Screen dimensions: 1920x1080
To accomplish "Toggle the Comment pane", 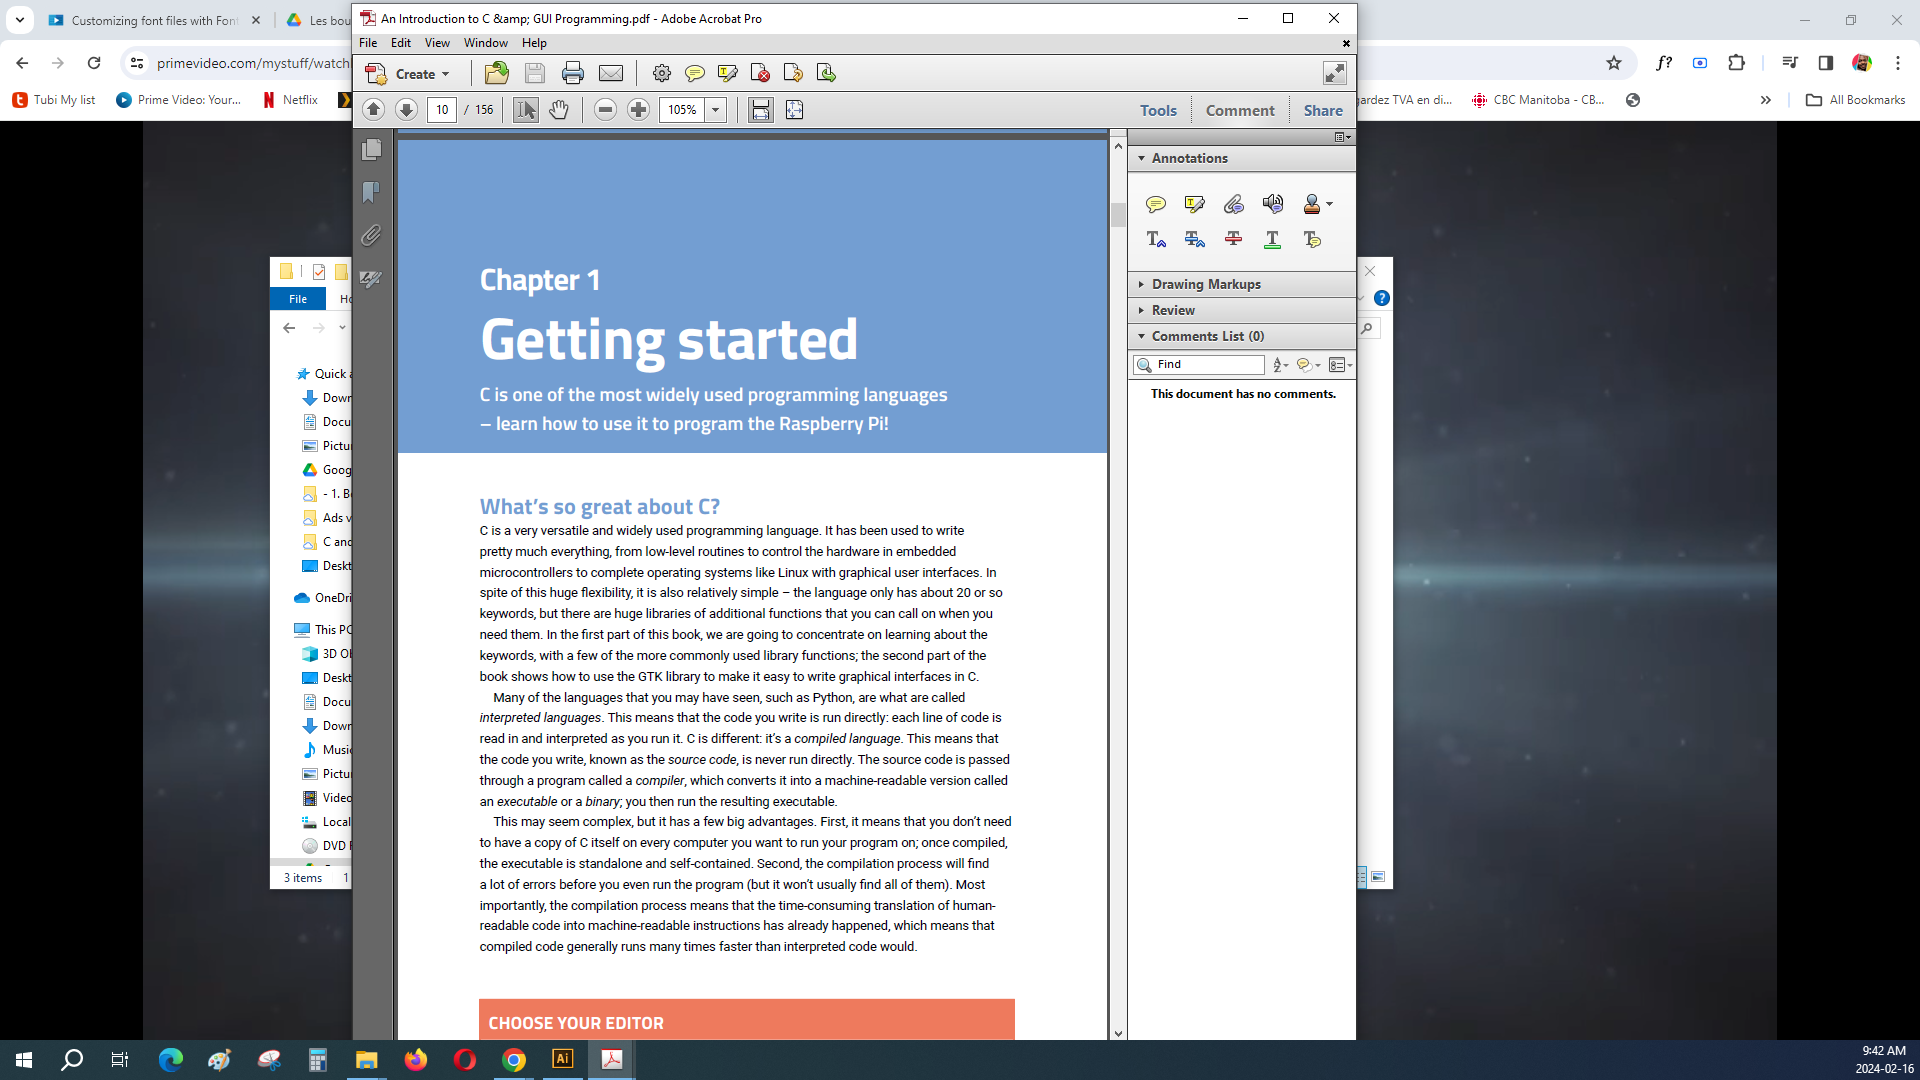I will coord(1239,110).
